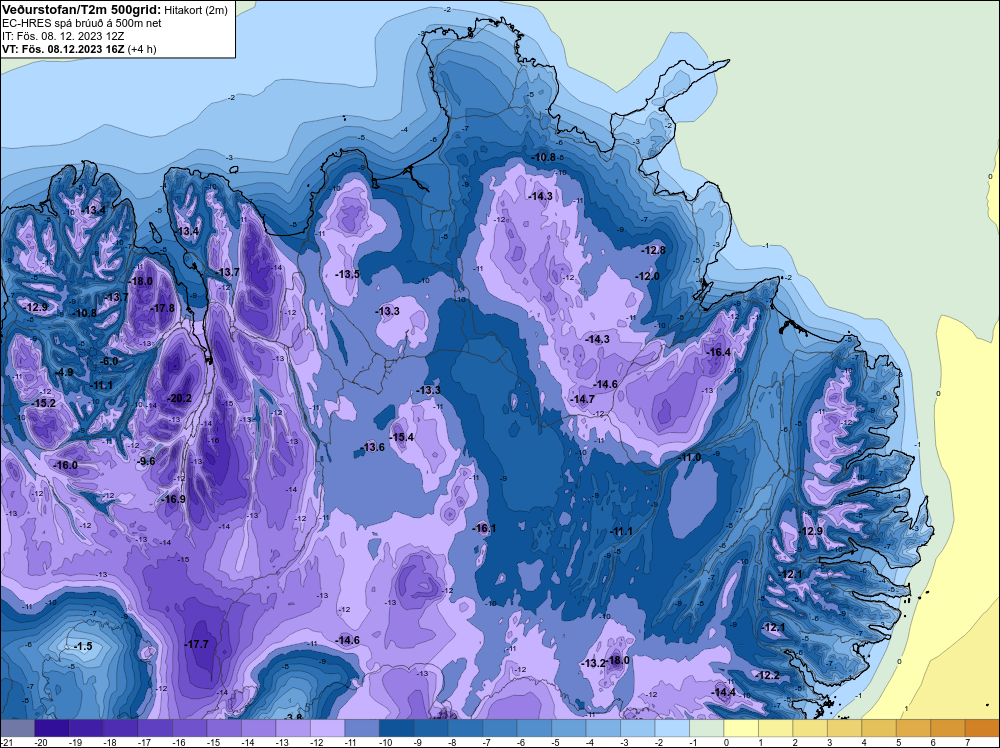This screenshot has height=748, width=1000.
Task: Select the -14.7 temperature label
Action: pyautogui.click(x=582, y=399)
